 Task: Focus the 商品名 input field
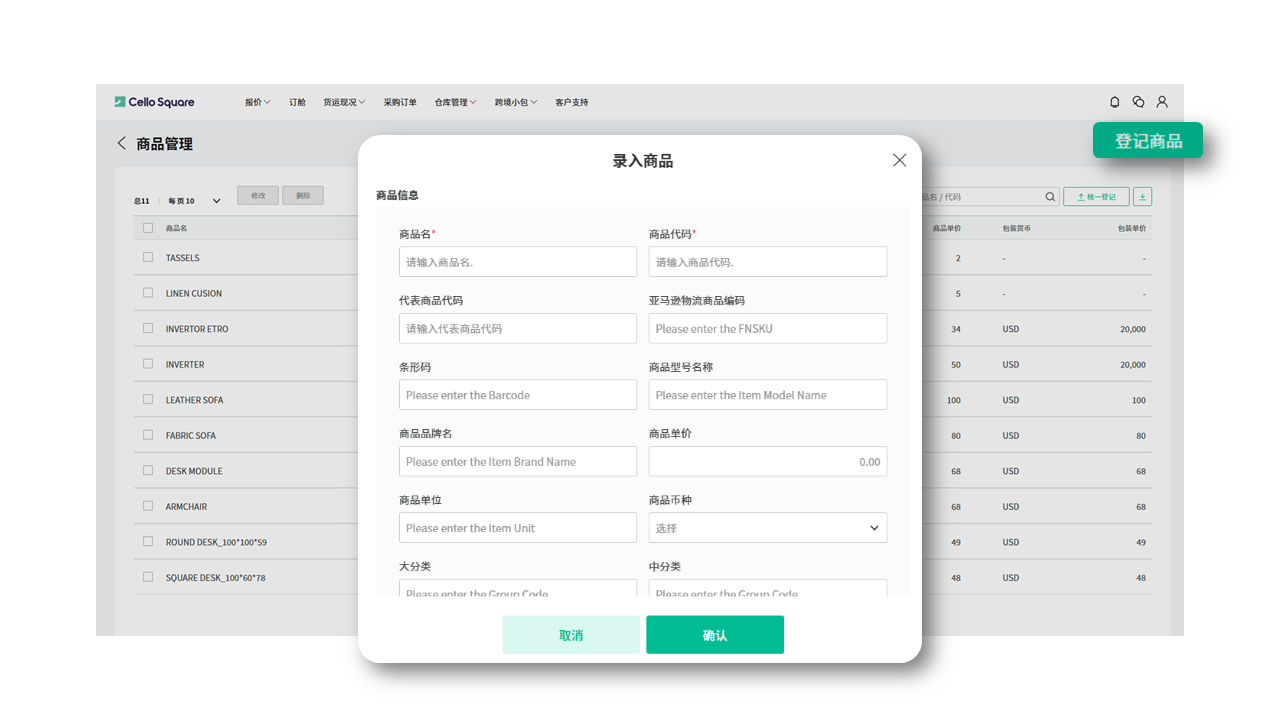(517, 261)
